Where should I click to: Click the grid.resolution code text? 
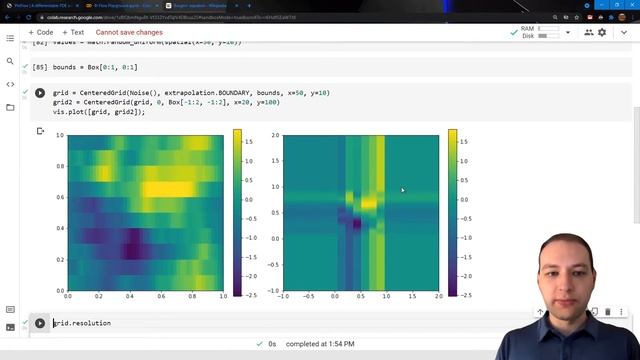pyautogui.click(x=82, y=323)
